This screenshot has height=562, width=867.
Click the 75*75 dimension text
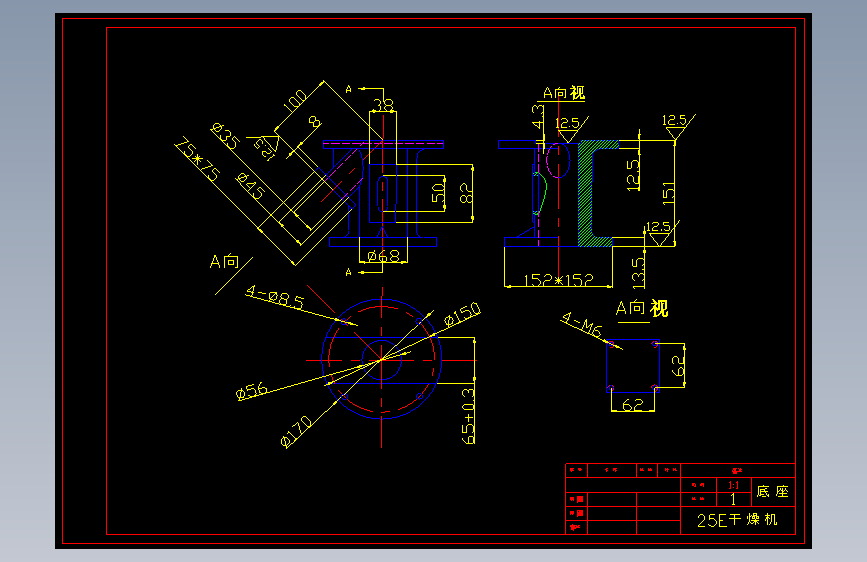197,159
